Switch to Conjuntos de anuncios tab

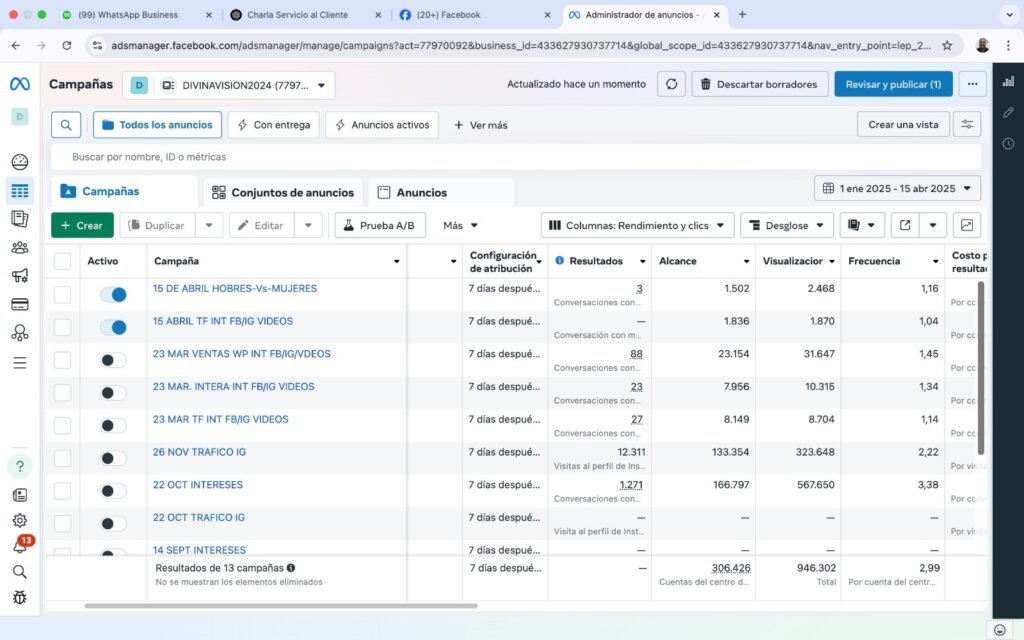283,192
